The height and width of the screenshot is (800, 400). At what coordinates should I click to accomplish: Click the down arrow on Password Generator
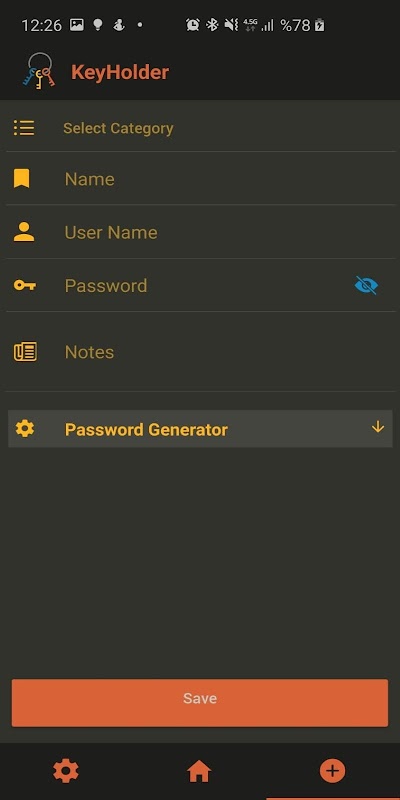[378, 427]
